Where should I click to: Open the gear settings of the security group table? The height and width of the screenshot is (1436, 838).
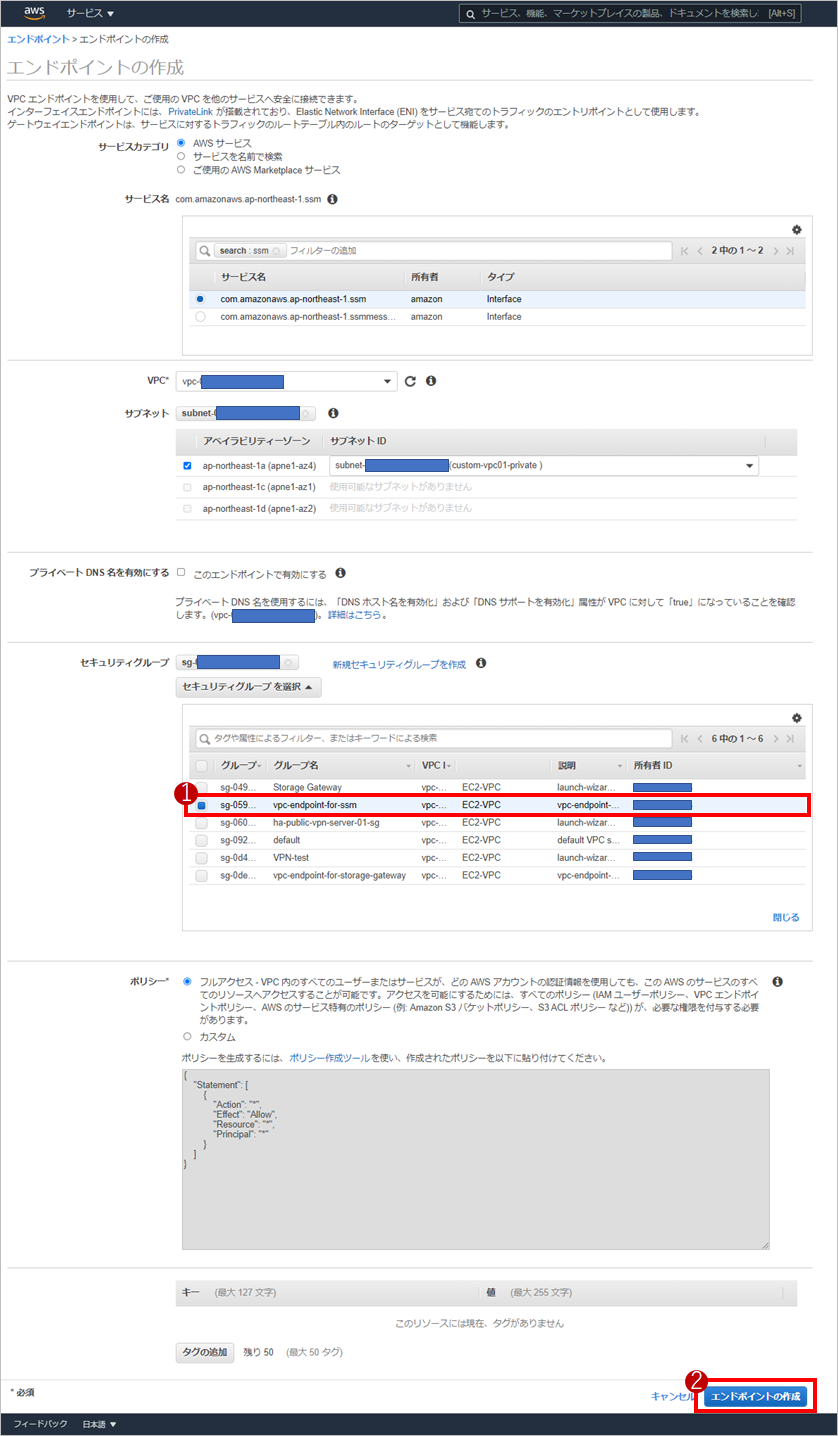(x=796, y=718)
